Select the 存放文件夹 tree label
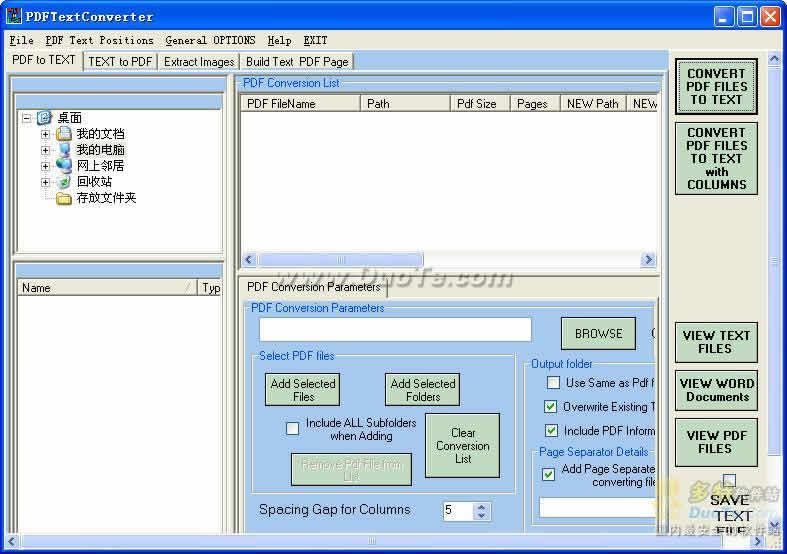 [x=106, y=198]
